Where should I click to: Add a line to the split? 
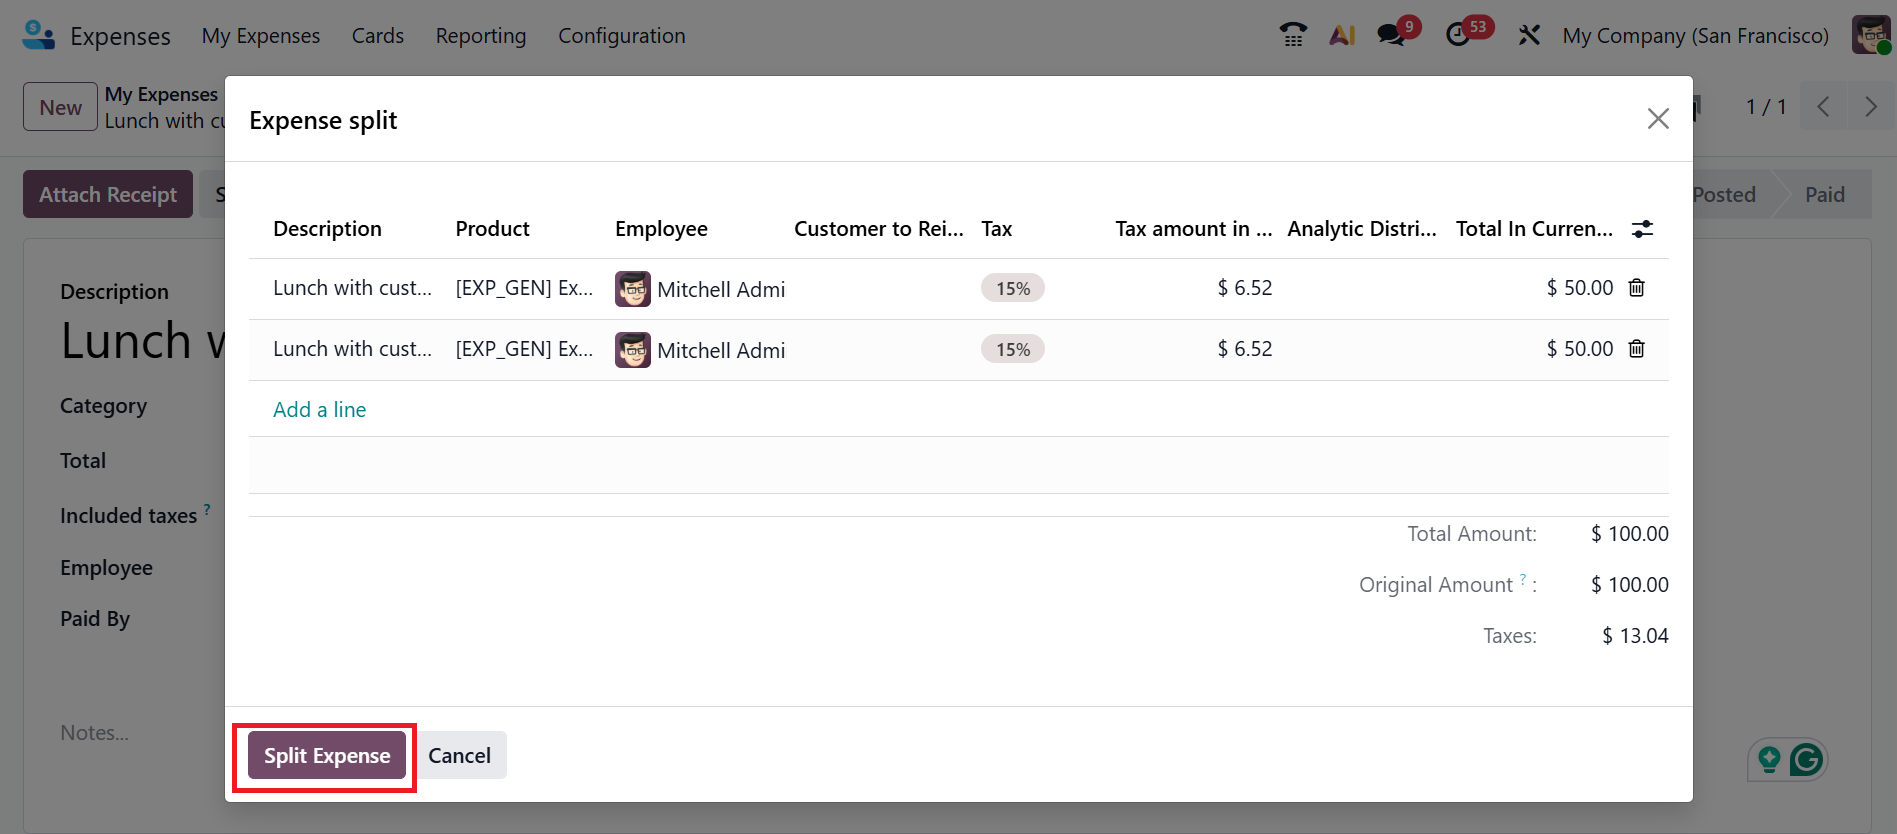[319, 410]
